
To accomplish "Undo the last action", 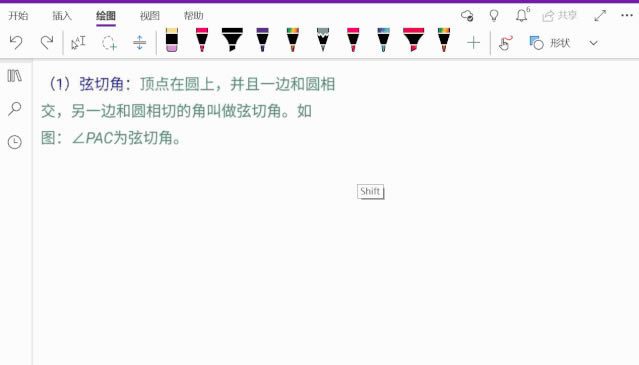I will click(16, 42).
